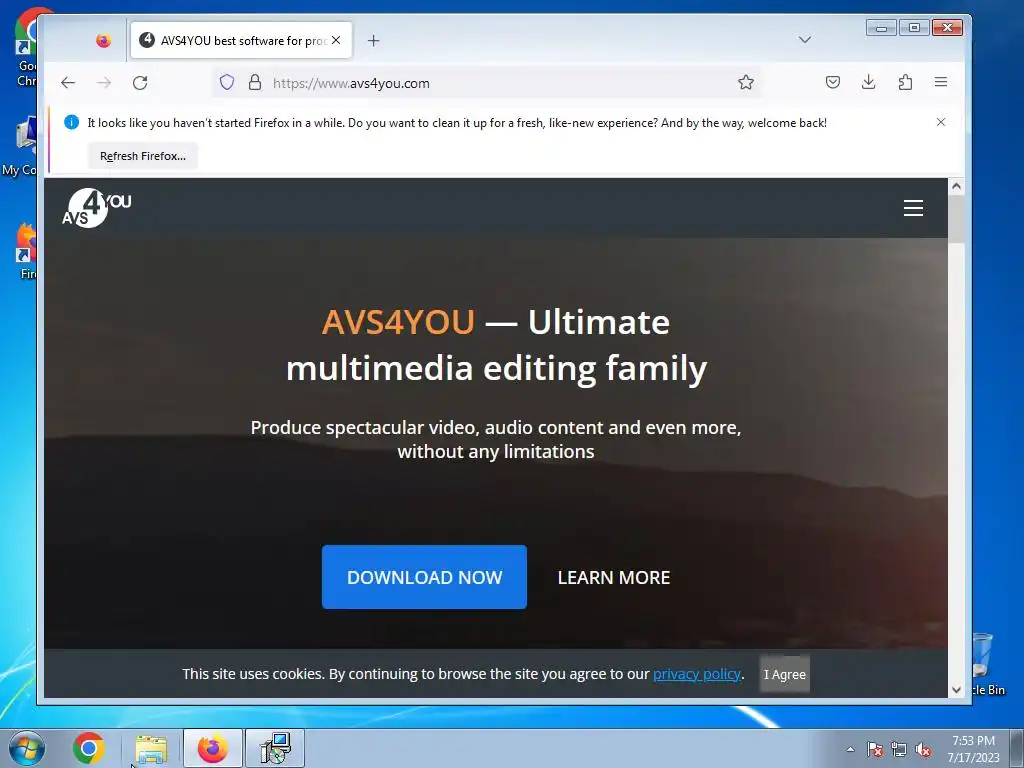
Task: Dismiss the Firefox refresh notification
Action: click(x=941, y=122)
